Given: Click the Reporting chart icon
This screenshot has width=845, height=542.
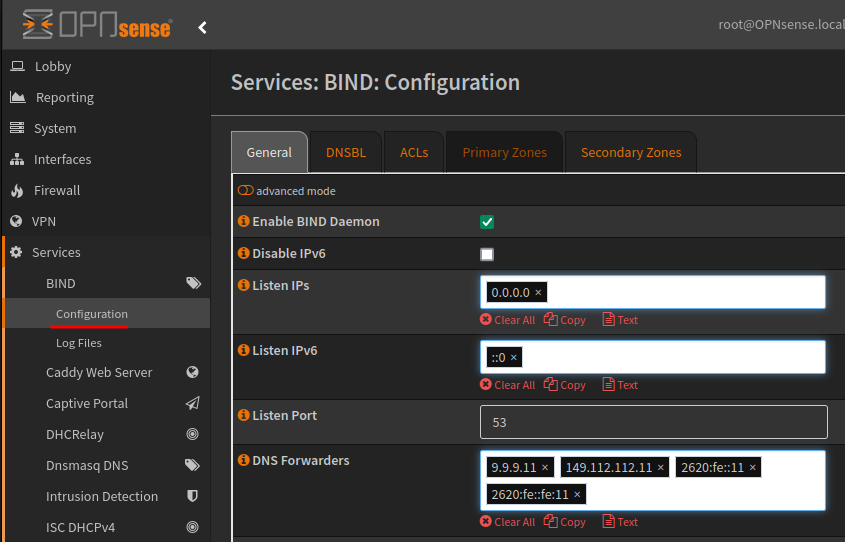Looking at the screenshot, I should click(18, 97).
